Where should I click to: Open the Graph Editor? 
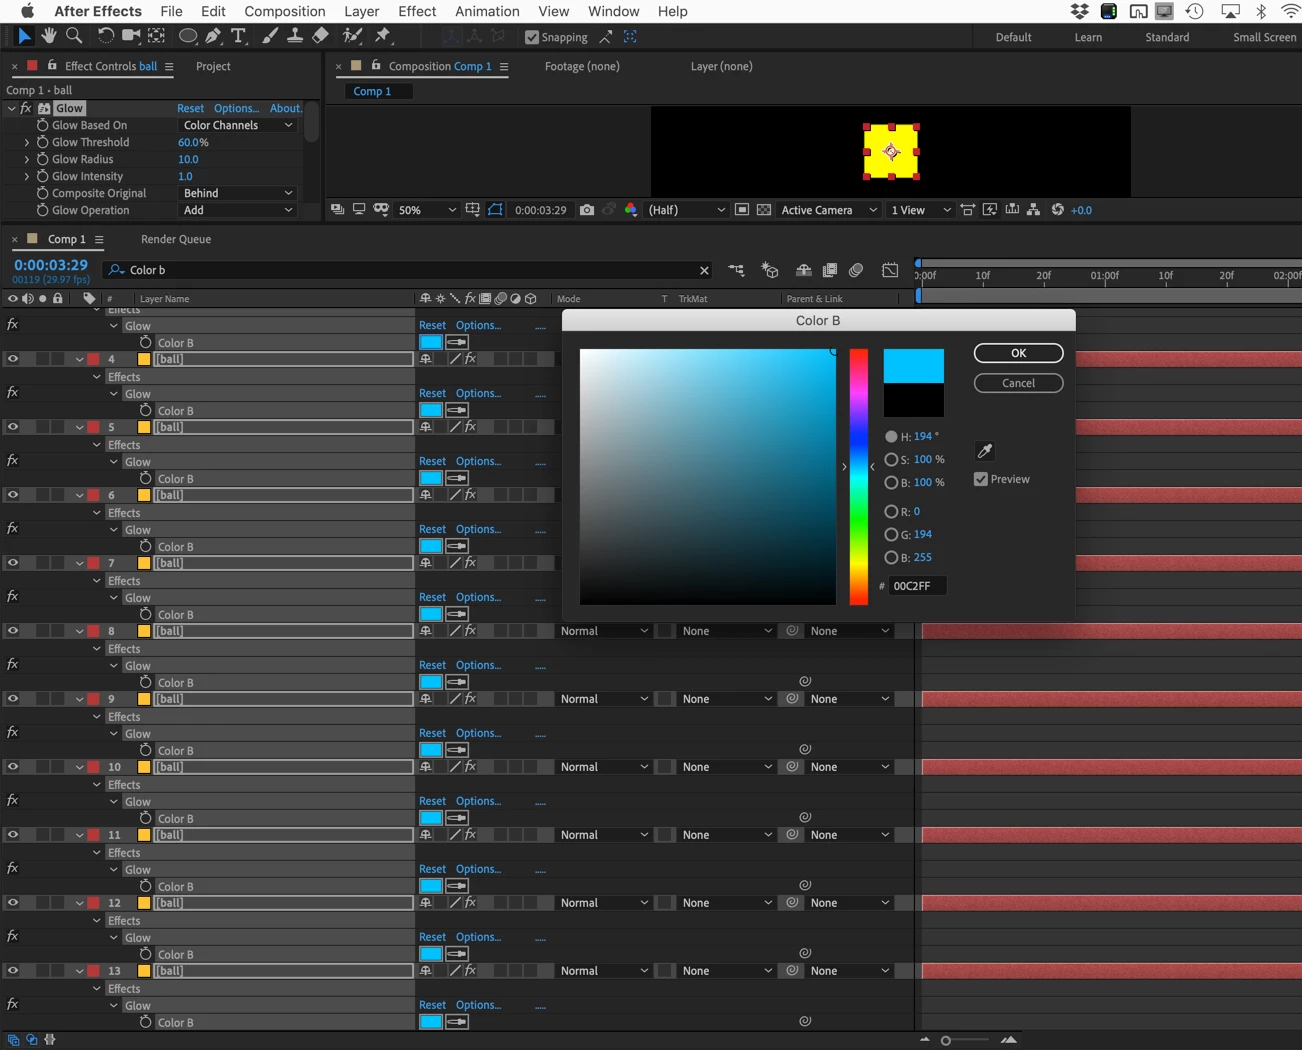click(890, 270)
